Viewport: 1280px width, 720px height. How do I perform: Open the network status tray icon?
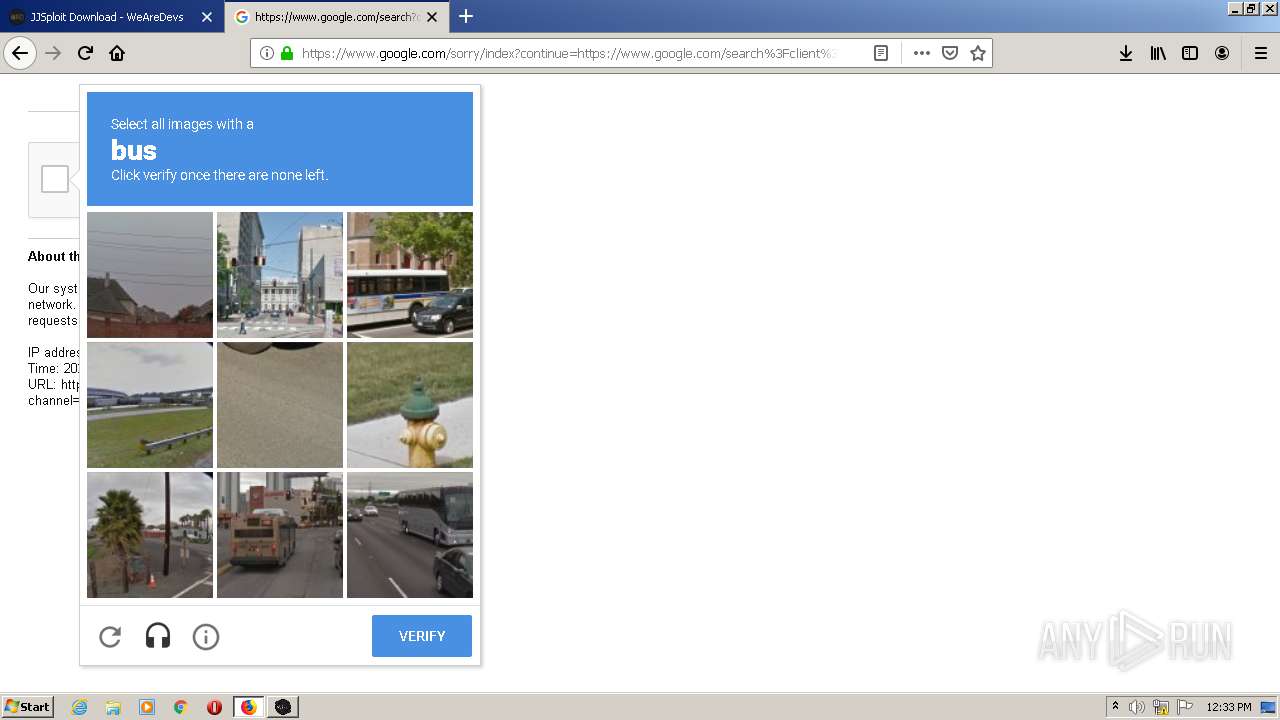coord(1161,707)
